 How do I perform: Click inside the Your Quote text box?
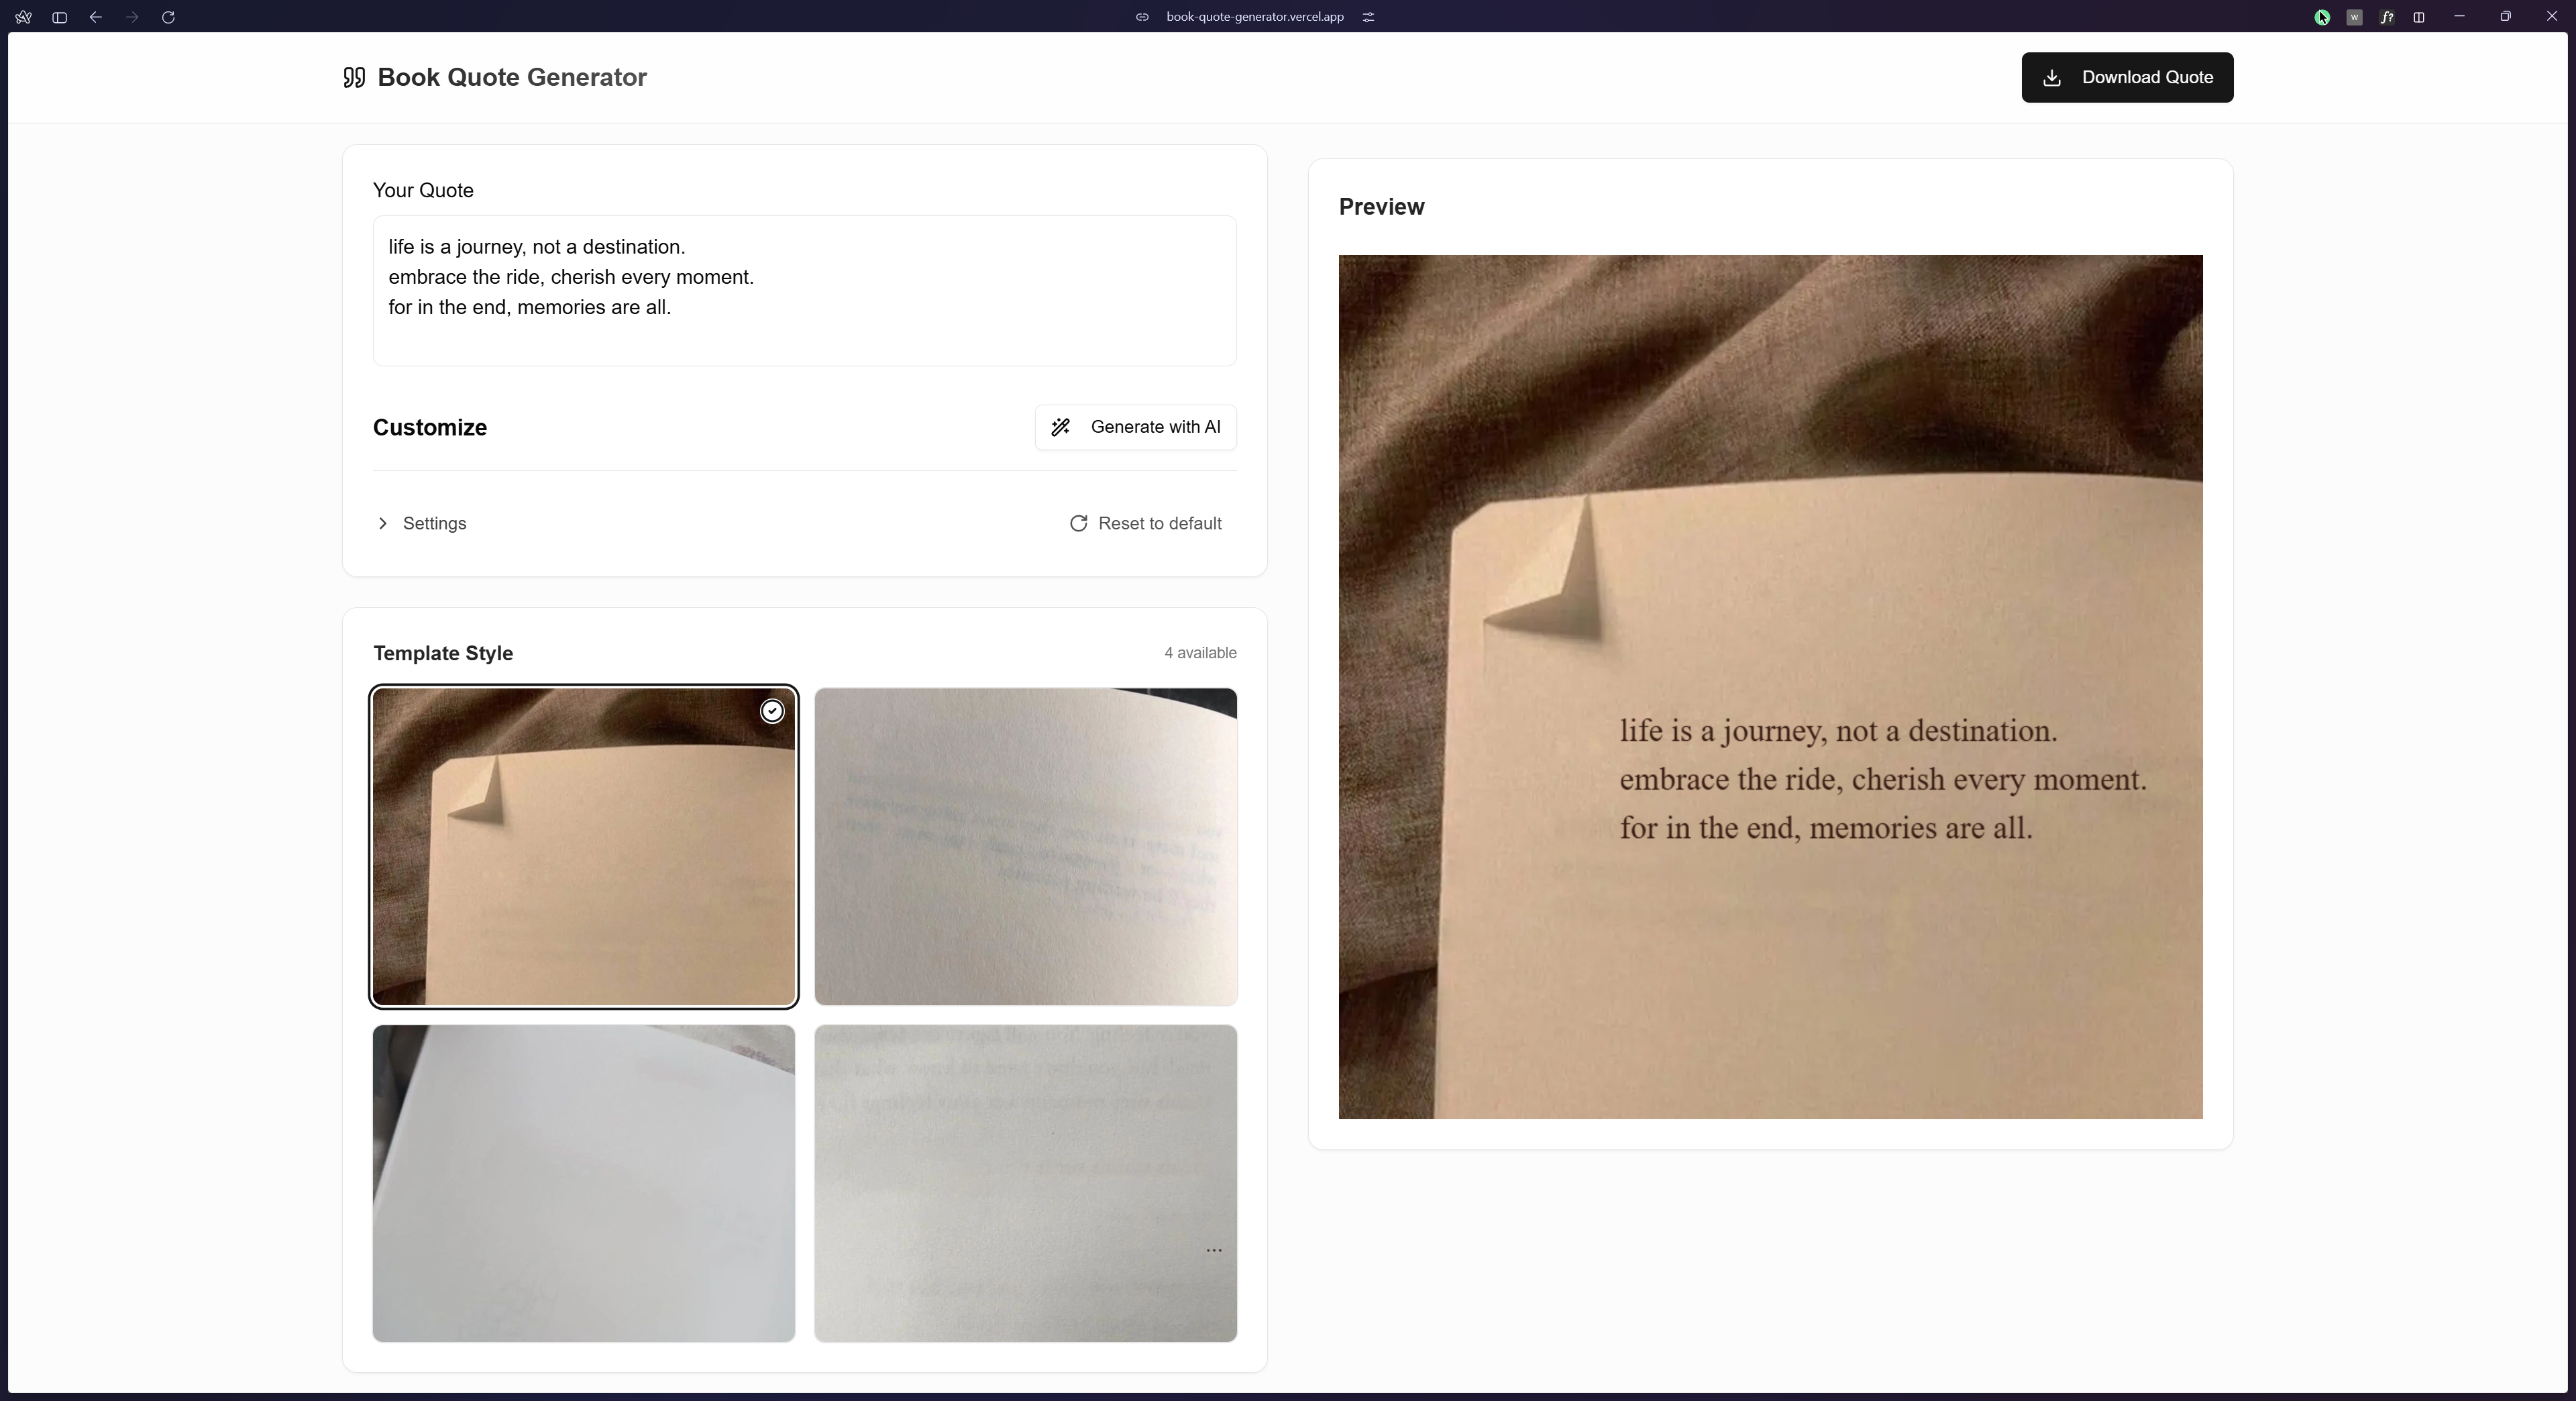[x=804, y=290]
